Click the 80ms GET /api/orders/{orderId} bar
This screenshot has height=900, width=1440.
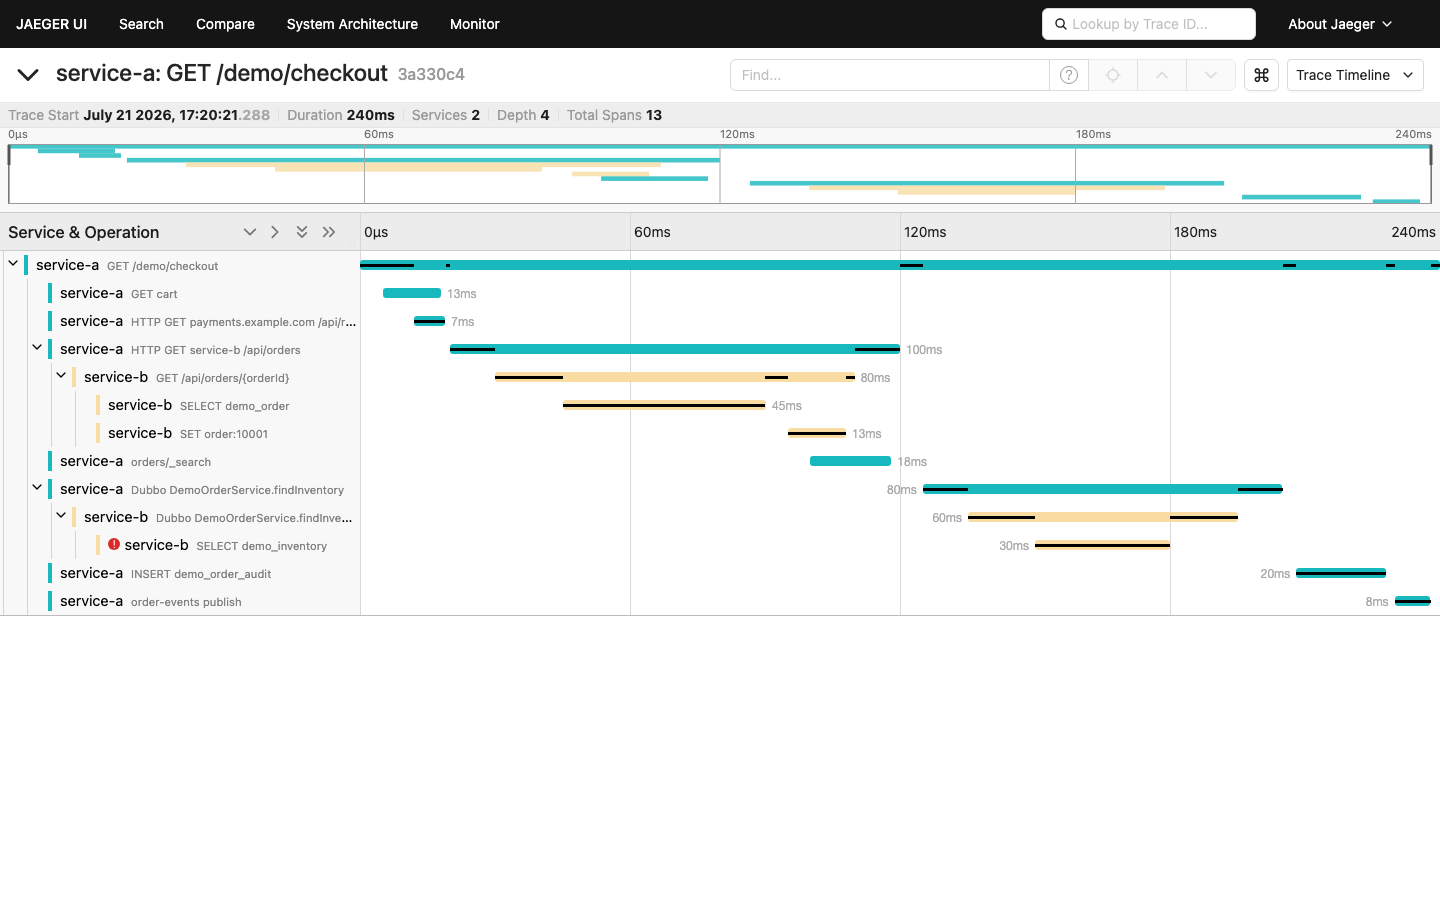pyautogui.click(x=675, y=377)
